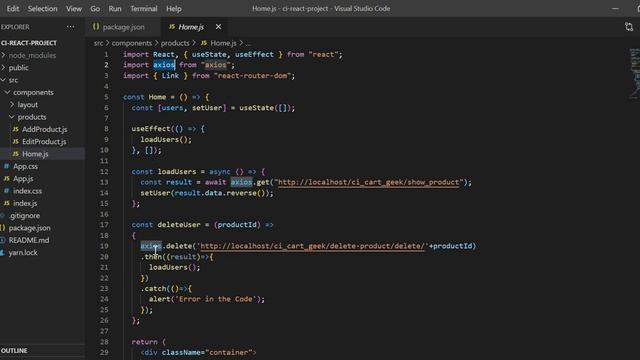Open package.json in the explorer tree

tap(29, 228)
